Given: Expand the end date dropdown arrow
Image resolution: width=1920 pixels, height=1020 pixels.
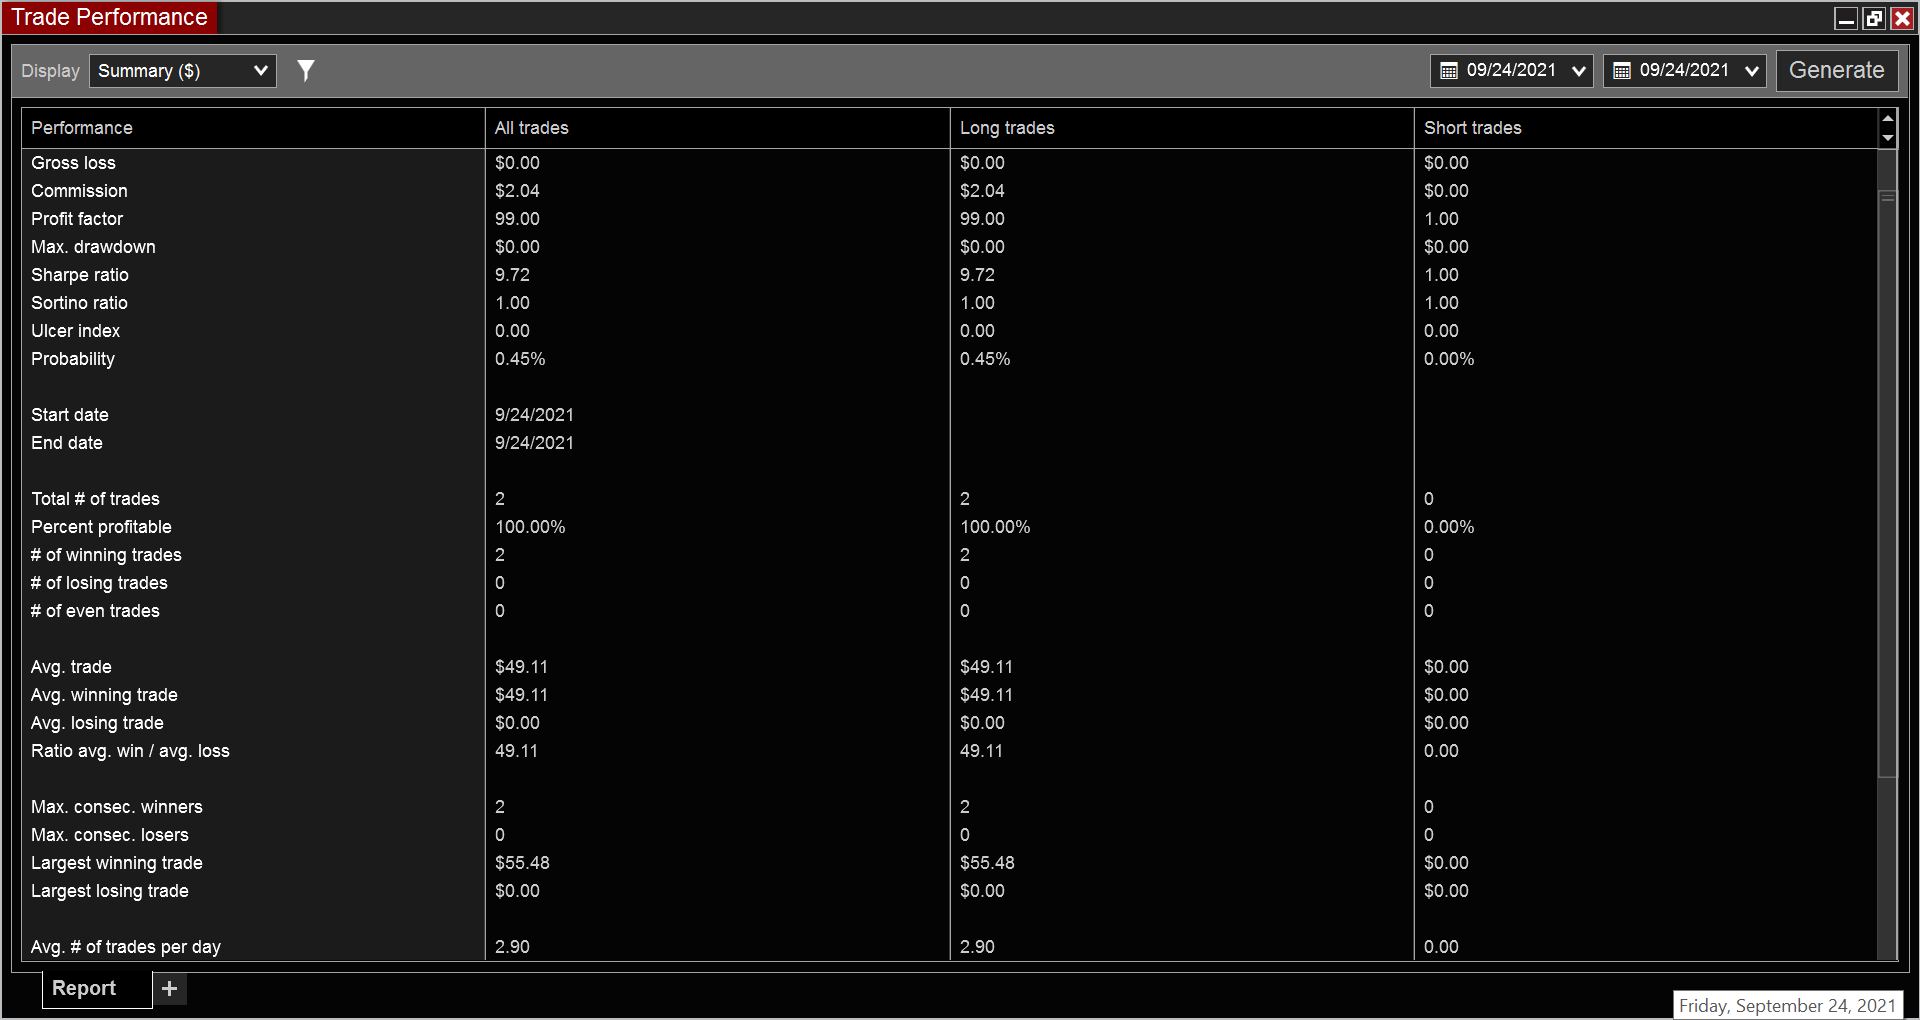Looking at the screenshot, I should [1752, 71].
